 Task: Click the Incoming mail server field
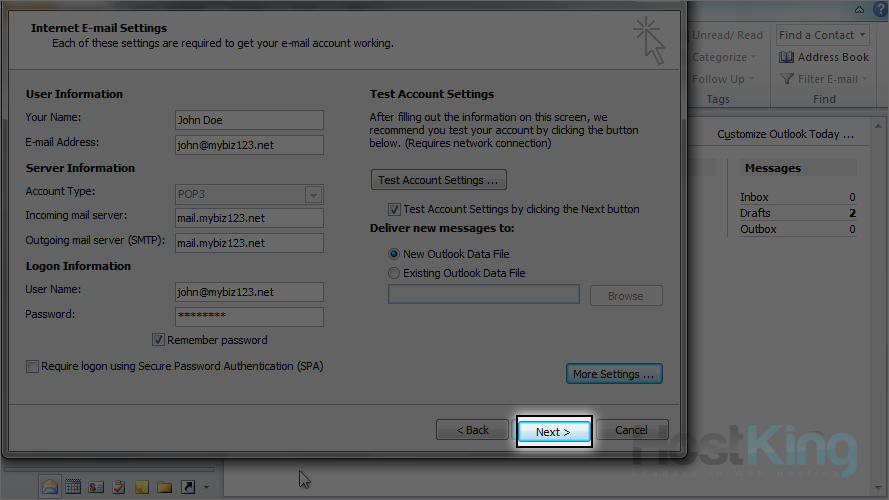point(249,217)
